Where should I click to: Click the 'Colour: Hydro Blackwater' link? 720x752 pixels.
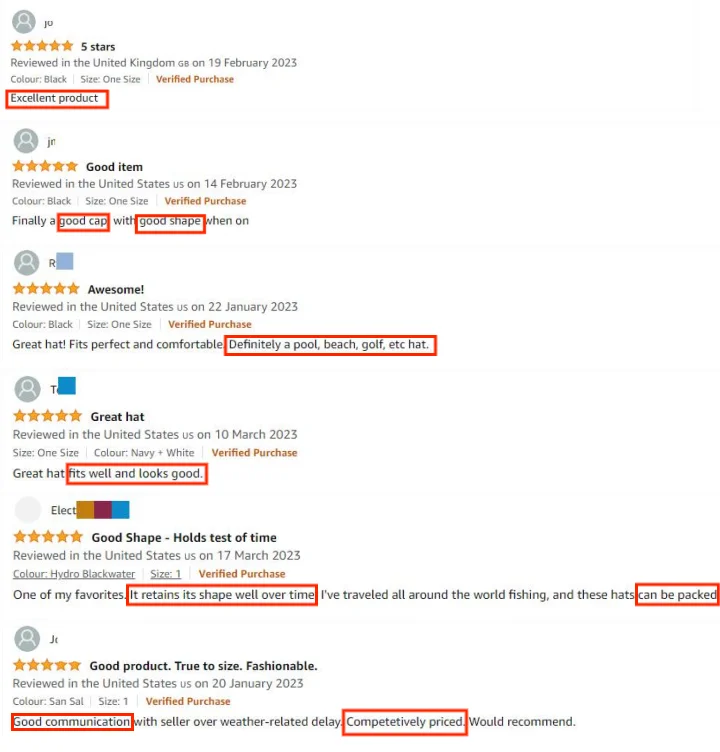74,574
